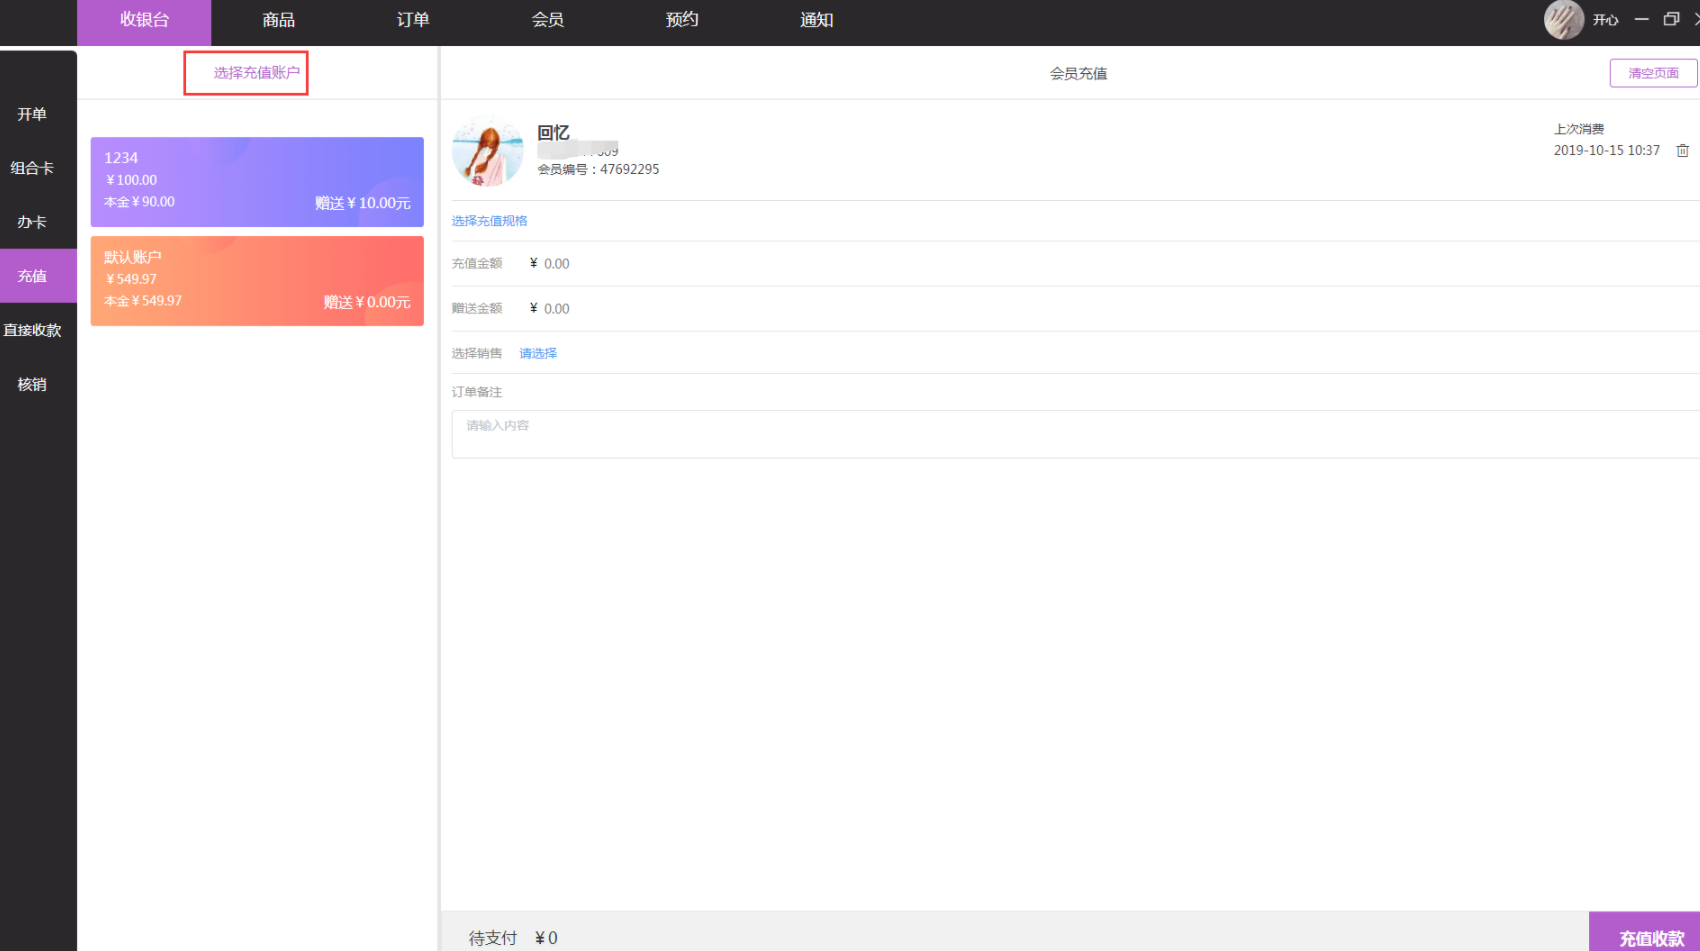Open the 收银台 top tab
The image size is (1700, 951).
(x=144, y=20)
